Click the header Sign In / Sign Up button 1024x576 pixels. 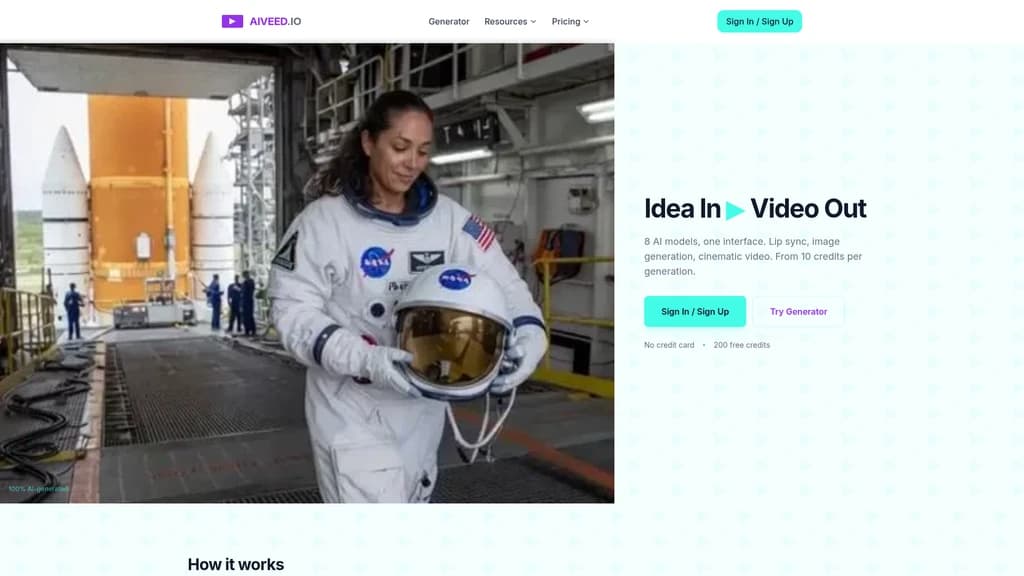pos(760,22)
